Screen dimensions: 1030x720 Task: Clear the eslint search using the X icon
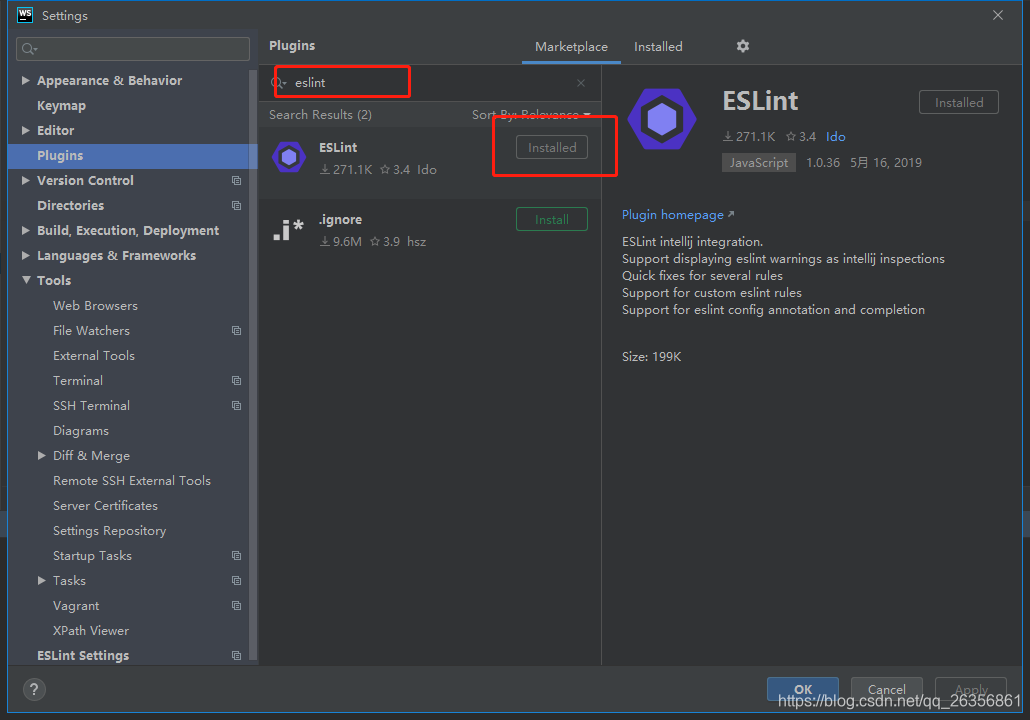click(580, 82)
